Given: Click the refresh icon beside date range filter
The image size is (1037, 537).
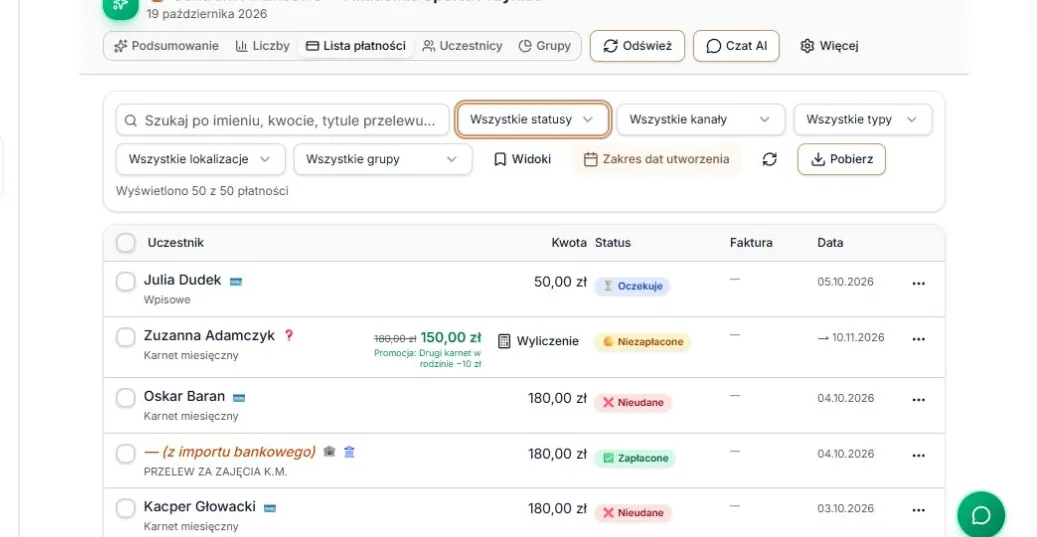Looking at the screenshot, I should (769, 159).
